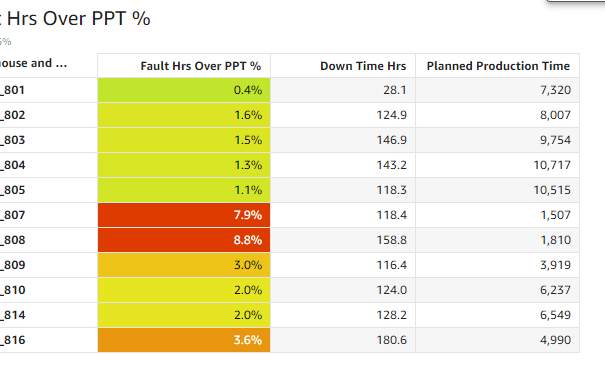
Task: Select the amber 3.0% cell
Action: (x=184, y=265)
